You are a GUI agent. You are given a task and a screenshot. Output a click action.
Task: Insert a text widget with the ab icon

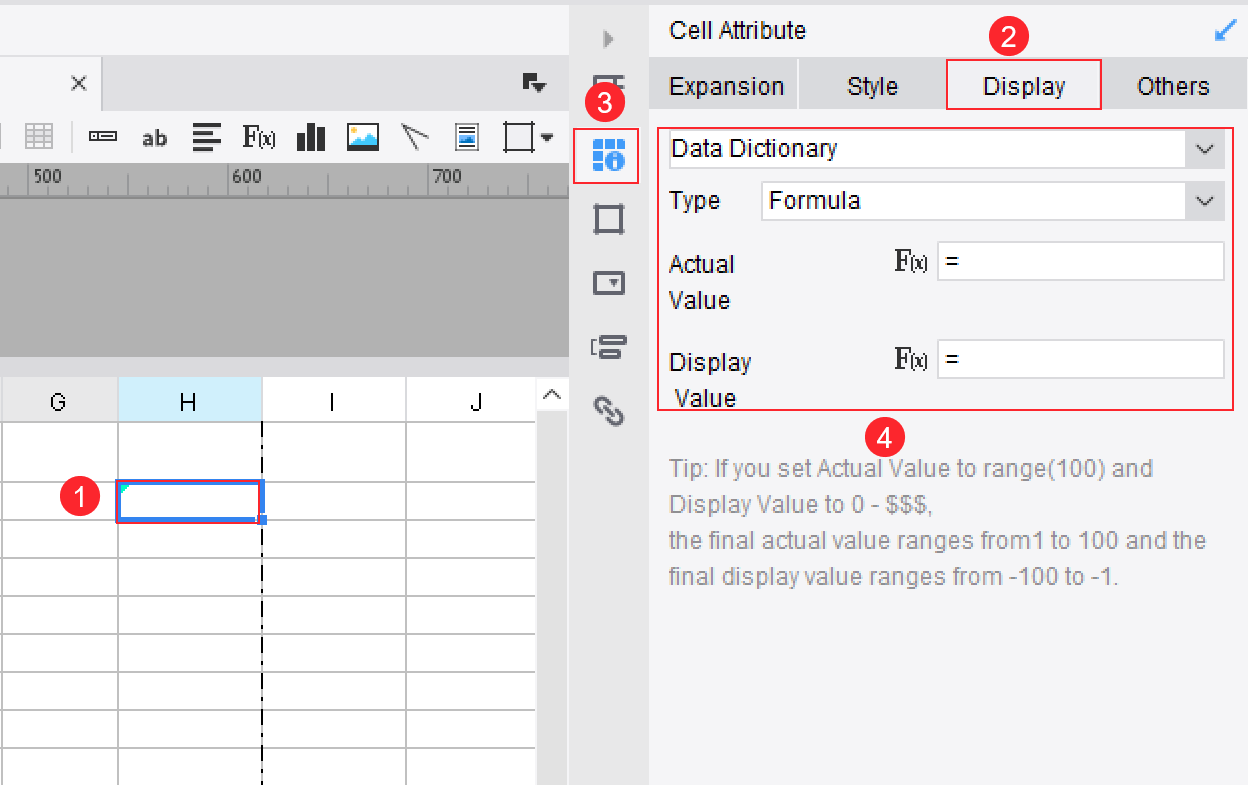point(155,137)
